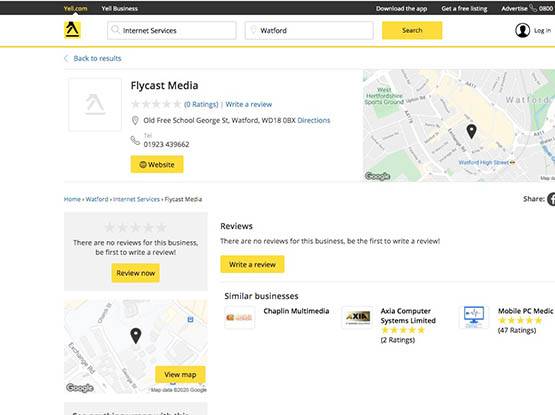Click the map pin on the top map
Image resolution: width=555 pixels, height=415 pixels.
471,131
